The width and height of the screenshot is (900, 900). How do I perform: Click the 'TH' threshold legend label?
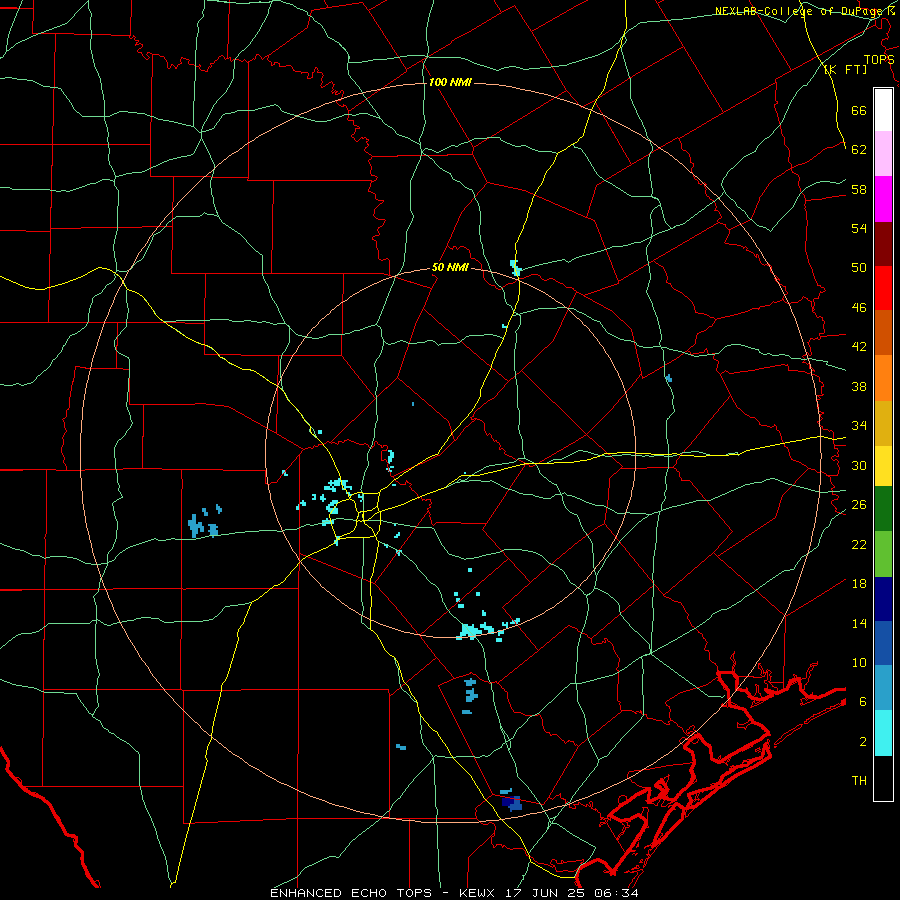click(x=859, y=781)
